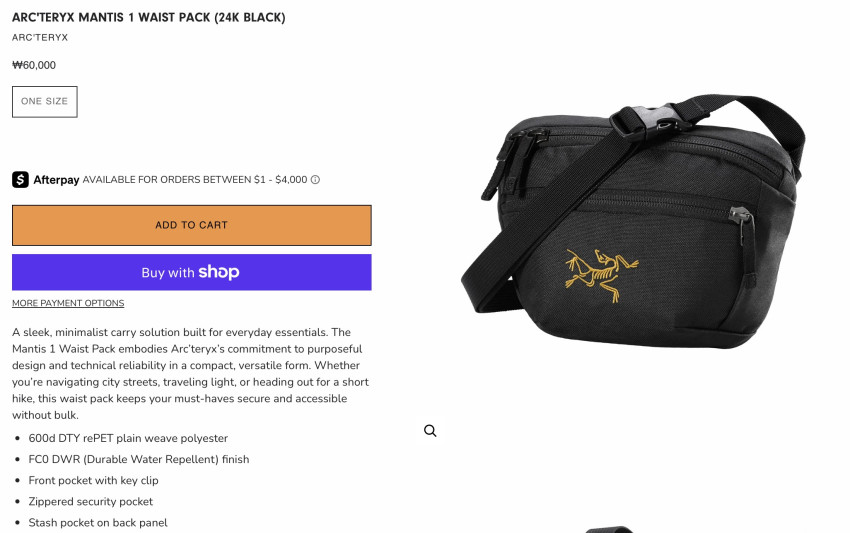View the next product image peeking at bottom
Image resolution: width=850 pixels, height=533 pixels.
coord(610,529)
